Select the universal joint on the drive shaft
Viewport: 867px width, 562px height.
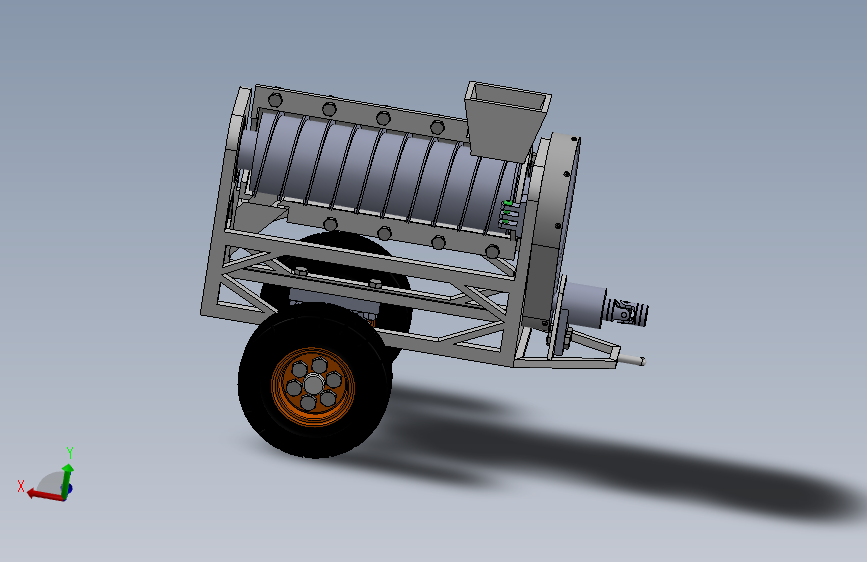coord(626,313)
